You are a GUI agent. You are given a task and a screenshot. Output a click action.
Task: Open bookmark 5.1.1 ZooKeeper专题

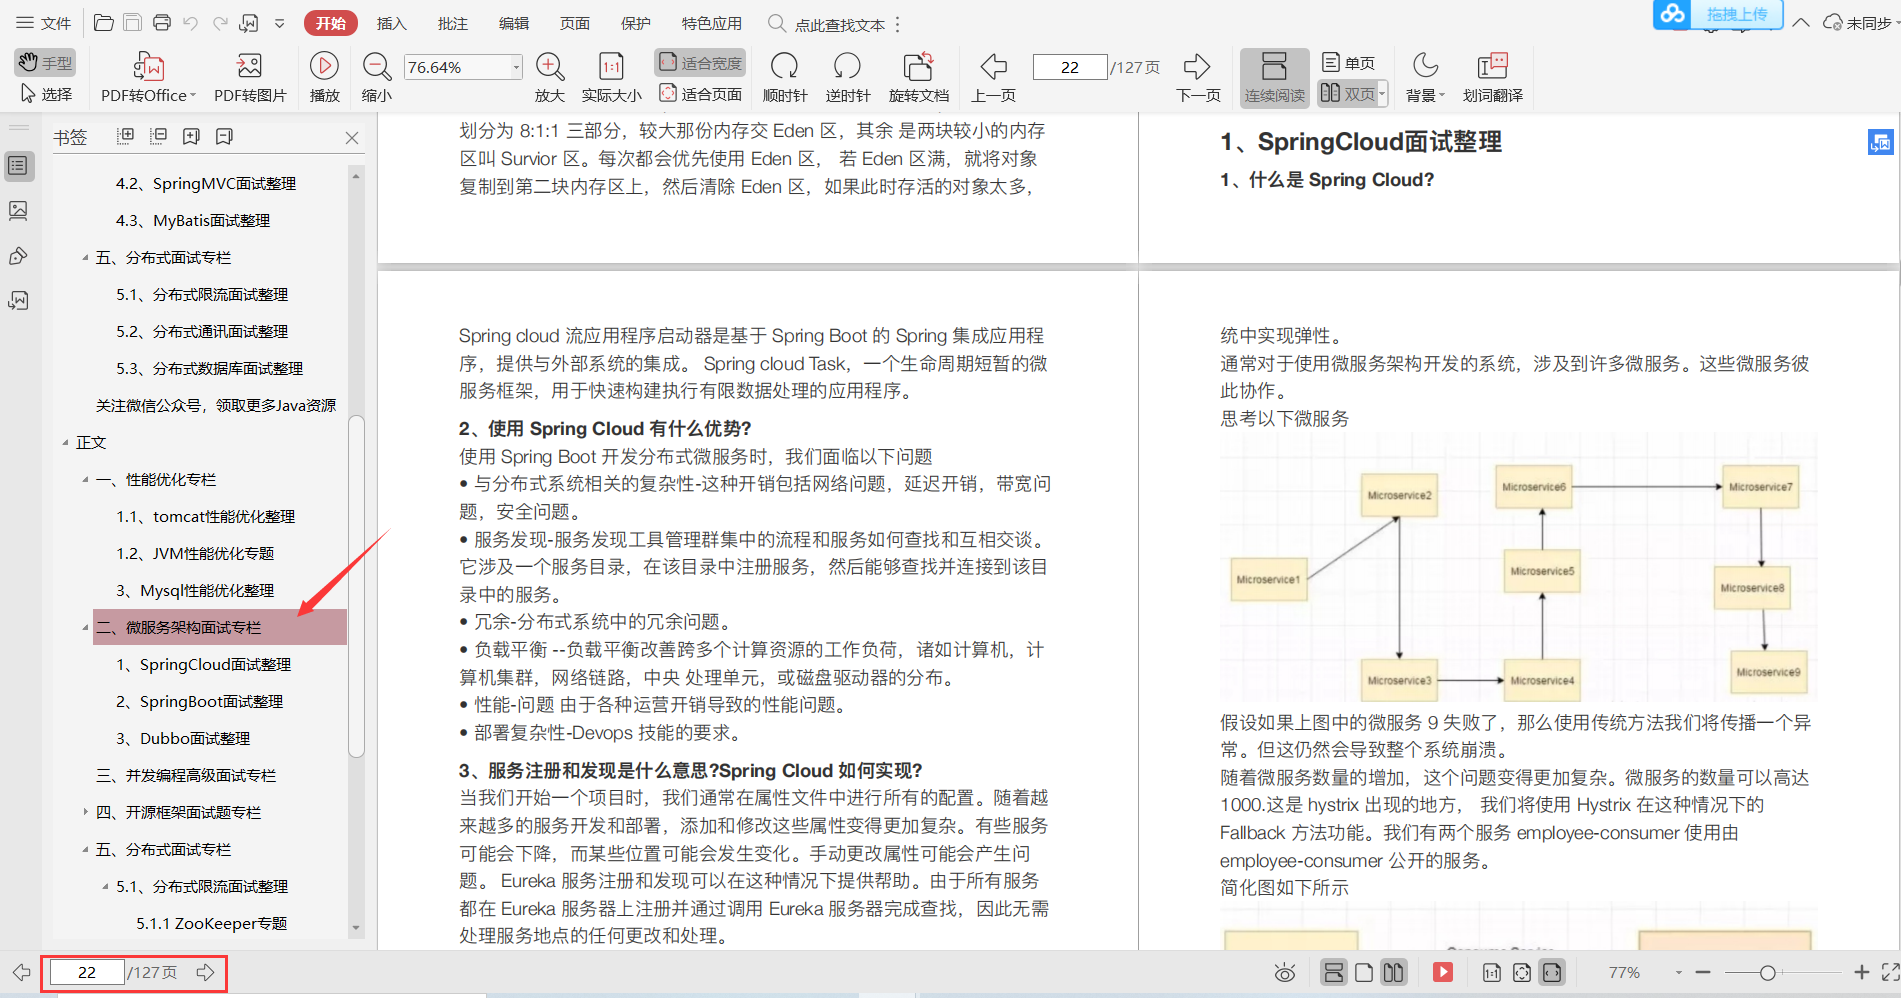point(211,924)
